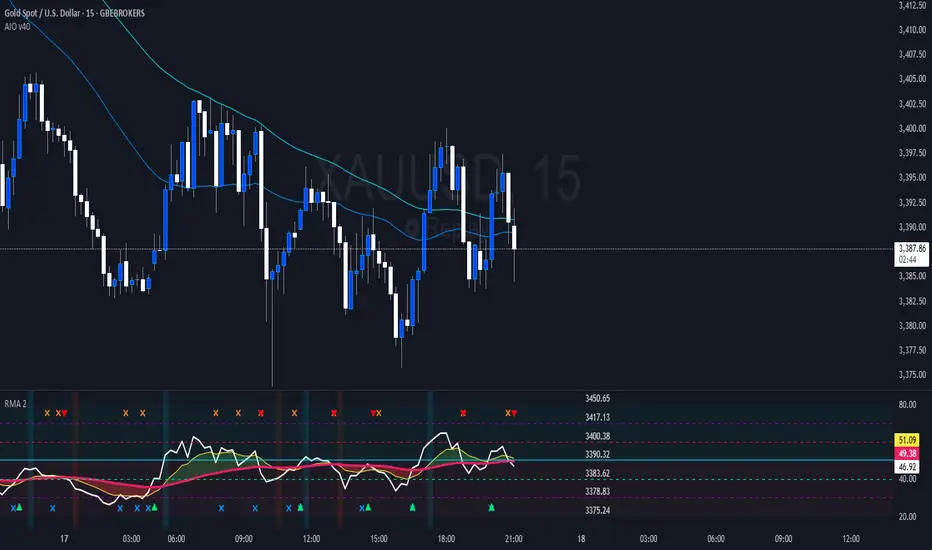Click the 3,412.50 price axis label

[x=912, y=5]
